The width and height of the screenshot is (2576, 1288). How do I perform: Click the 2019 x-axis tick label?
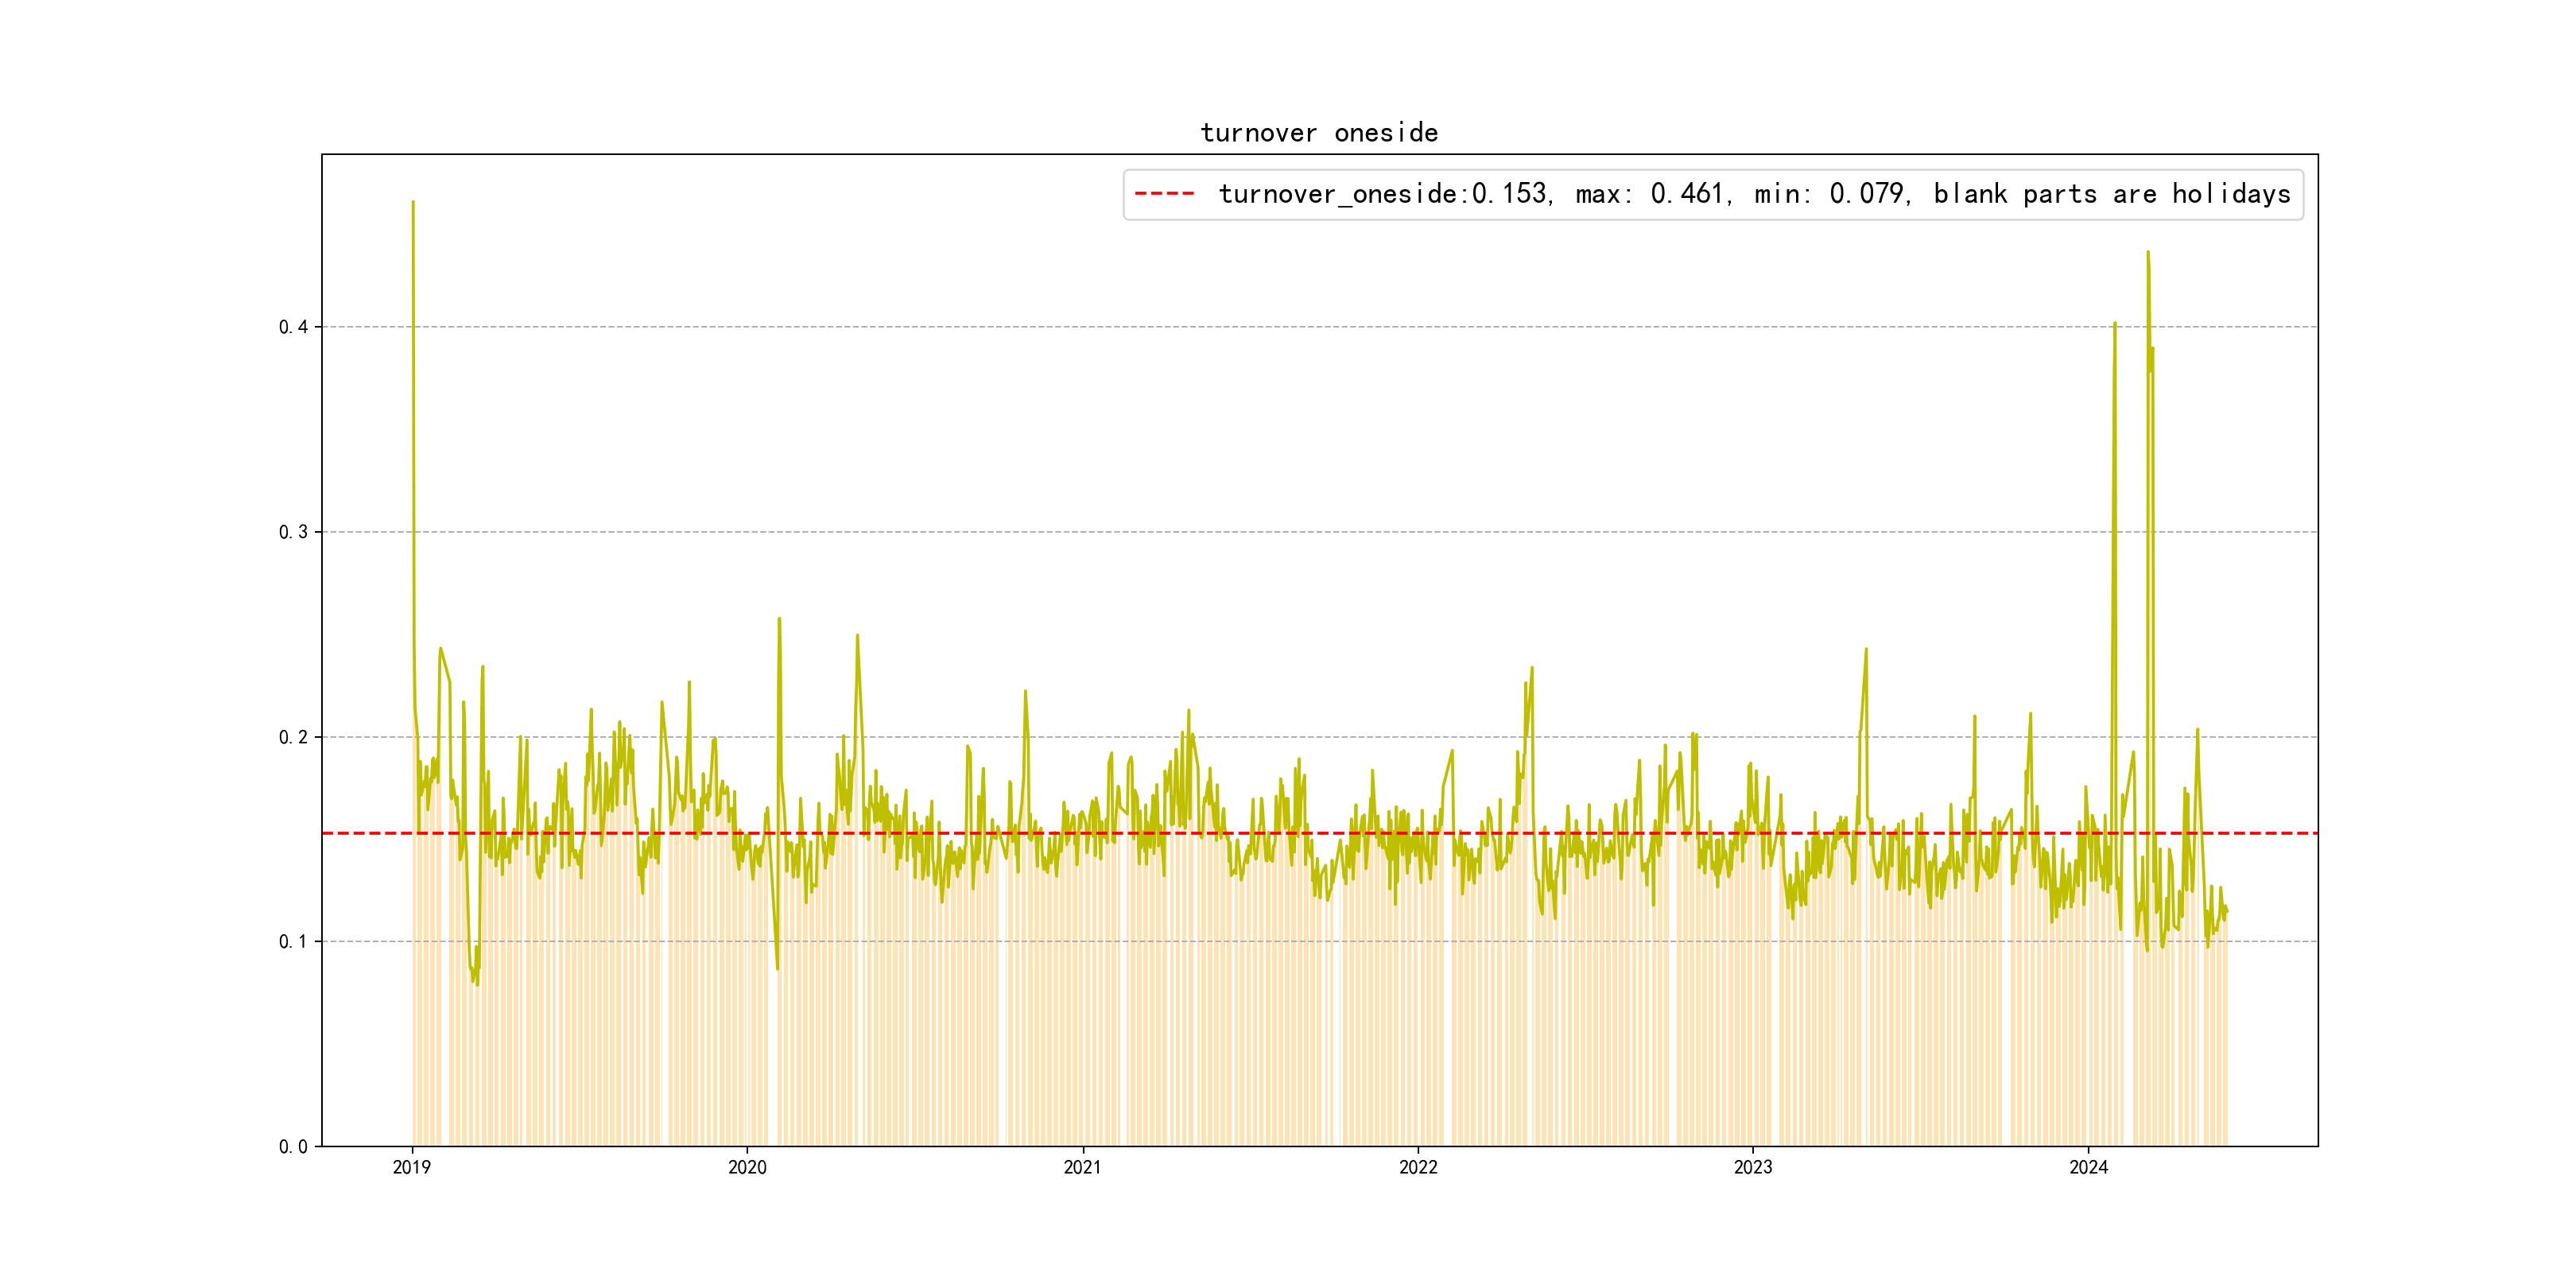412,1167
